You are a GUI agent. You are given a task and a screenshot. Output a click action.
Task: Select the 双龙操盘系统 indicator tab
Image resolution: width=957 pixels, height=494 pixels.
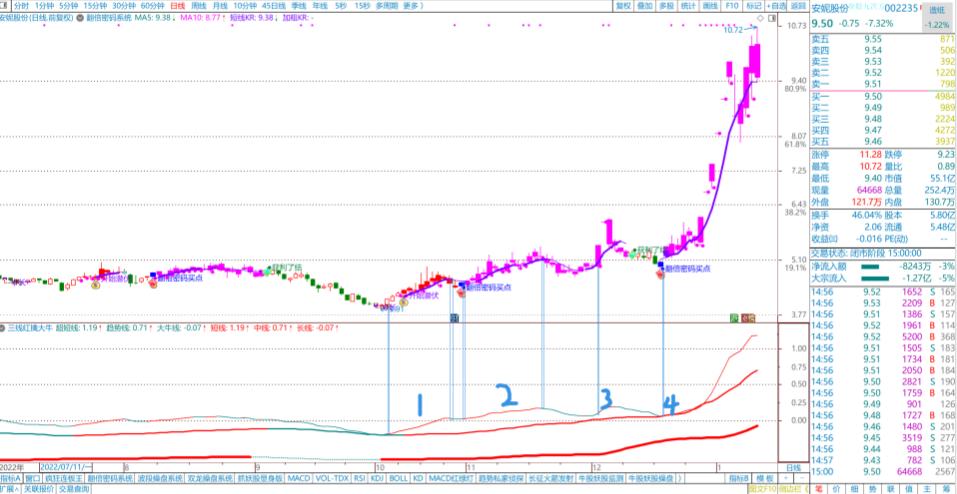tap(207, 478)
